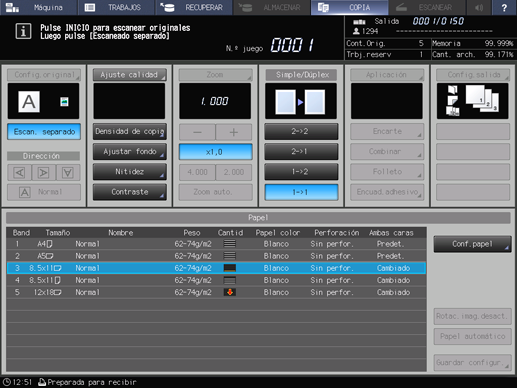Image resolution: width=517 pixels, height=388 pixels.
Task: Select the x1,0 zoom preset
Action: [215, 152]
